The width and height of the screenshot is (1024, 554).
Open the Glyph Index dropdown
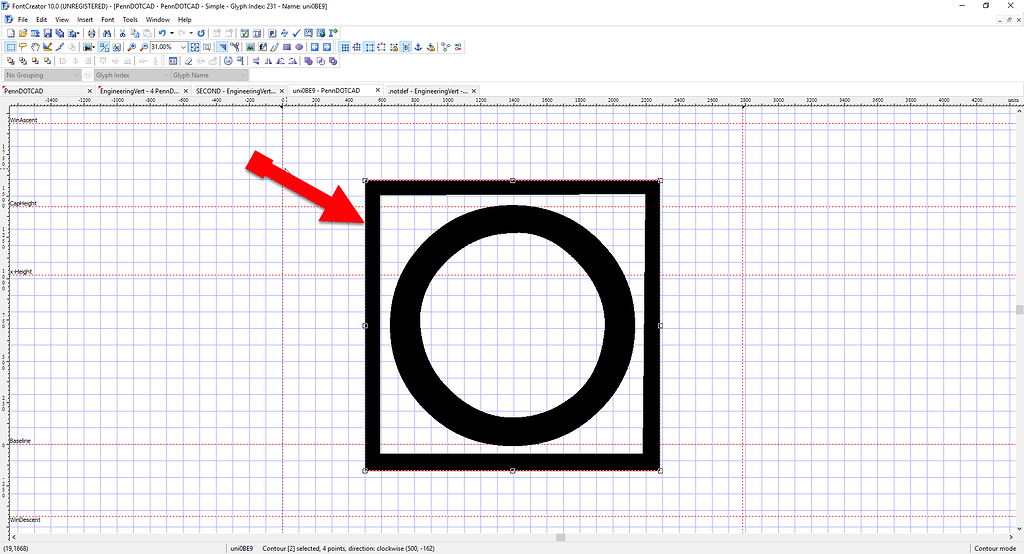[x=132, y=75]
